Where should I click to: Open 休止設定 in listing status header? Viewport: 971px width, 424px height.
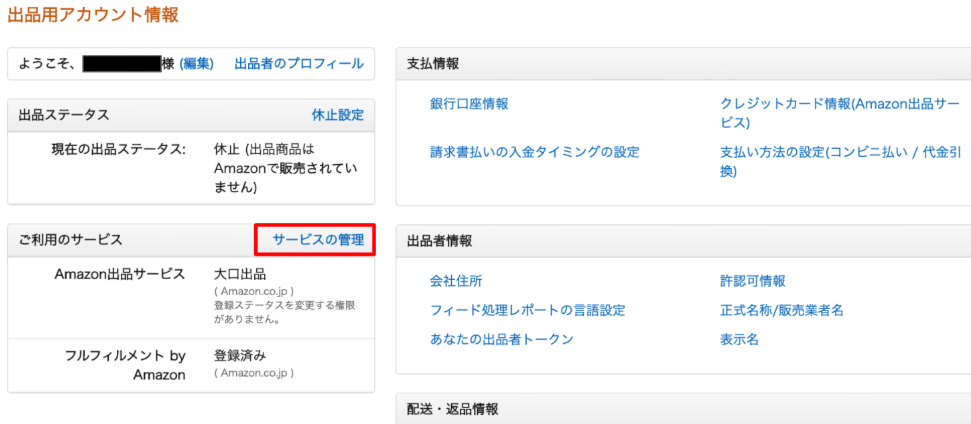(337, 115)
